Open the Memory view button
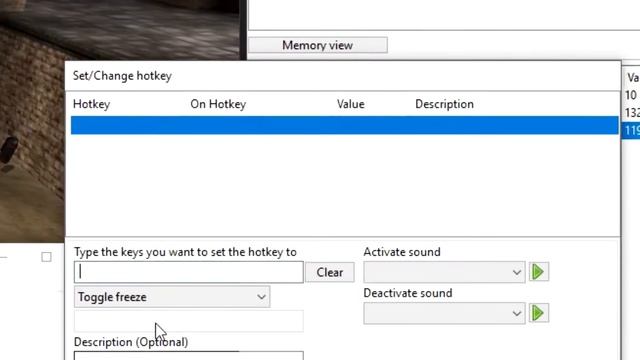 [x=318, y=45]
